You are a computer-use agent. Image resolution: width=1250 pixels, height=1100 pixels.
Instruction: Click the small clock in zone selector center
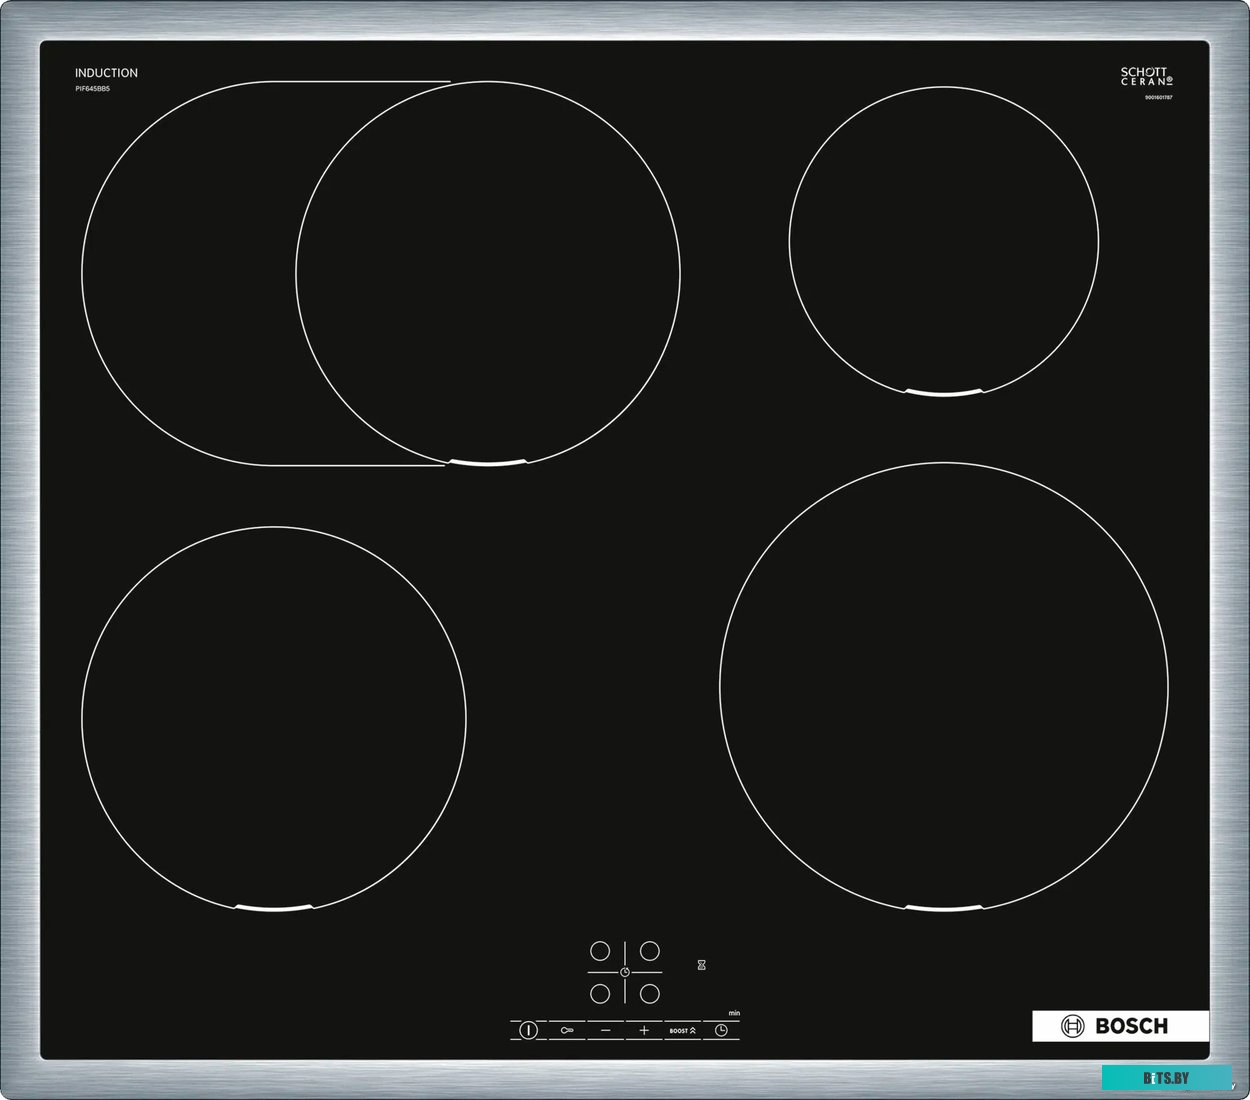point(625,971)
